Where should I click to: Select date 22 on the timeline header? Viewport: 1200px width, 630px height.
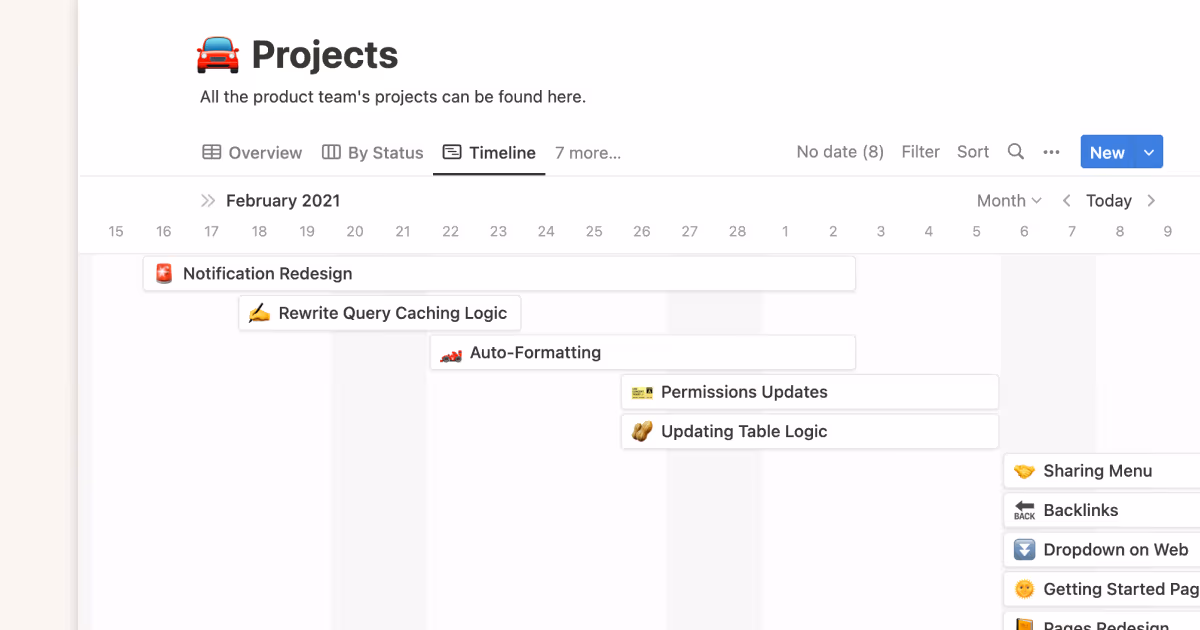pos(450,231)
